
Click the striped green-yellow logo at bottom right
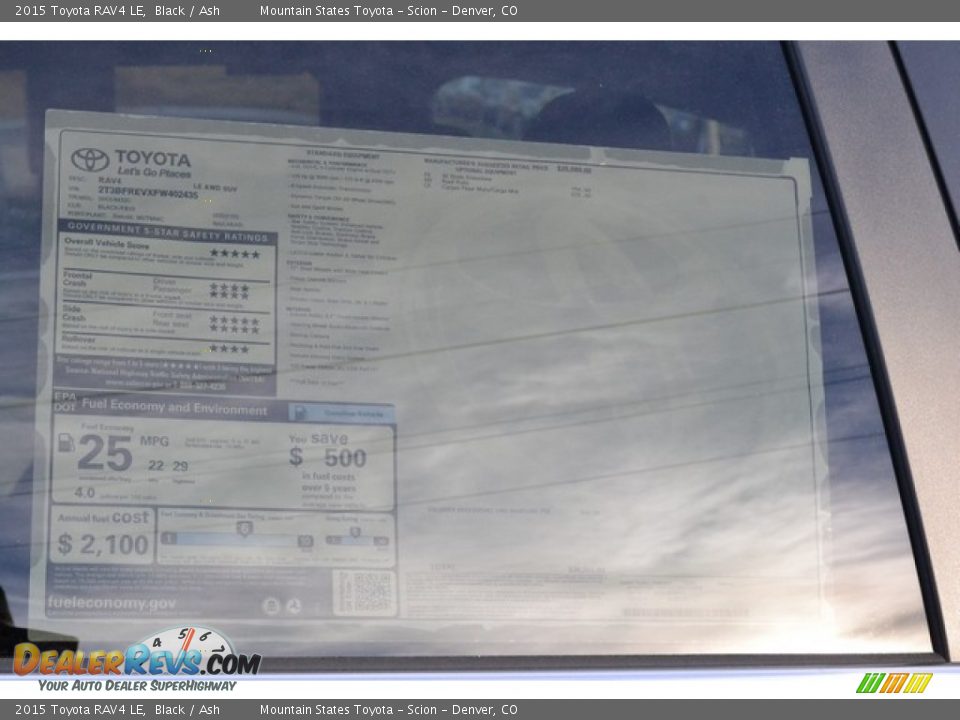[x=894, y=683]
